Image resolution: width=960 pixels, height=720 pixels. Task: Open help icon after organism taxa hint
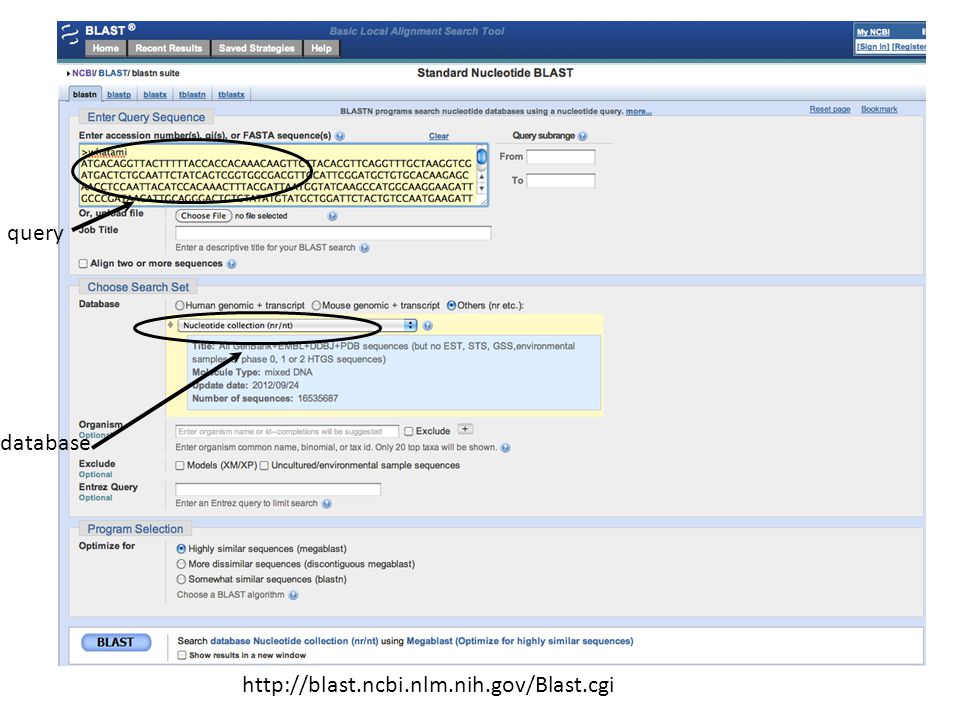pos(505,448)
